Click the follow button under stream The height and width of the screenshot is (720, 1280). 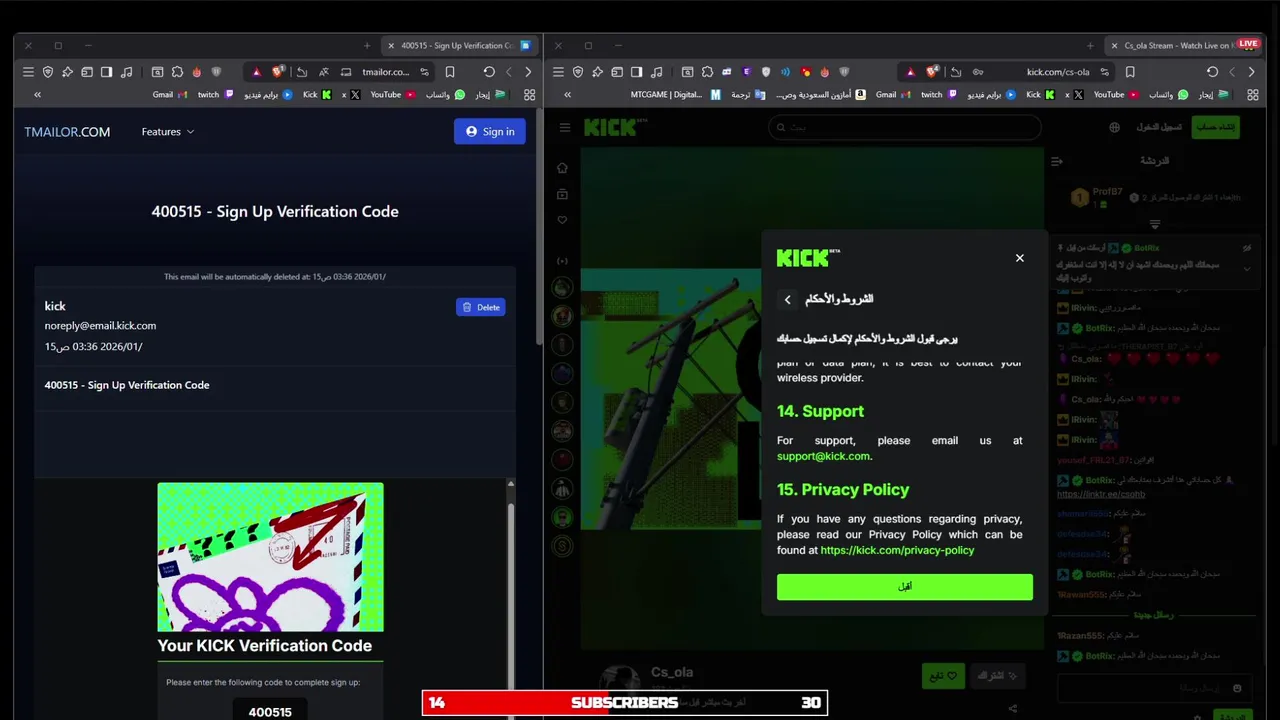tap(943, 676)
